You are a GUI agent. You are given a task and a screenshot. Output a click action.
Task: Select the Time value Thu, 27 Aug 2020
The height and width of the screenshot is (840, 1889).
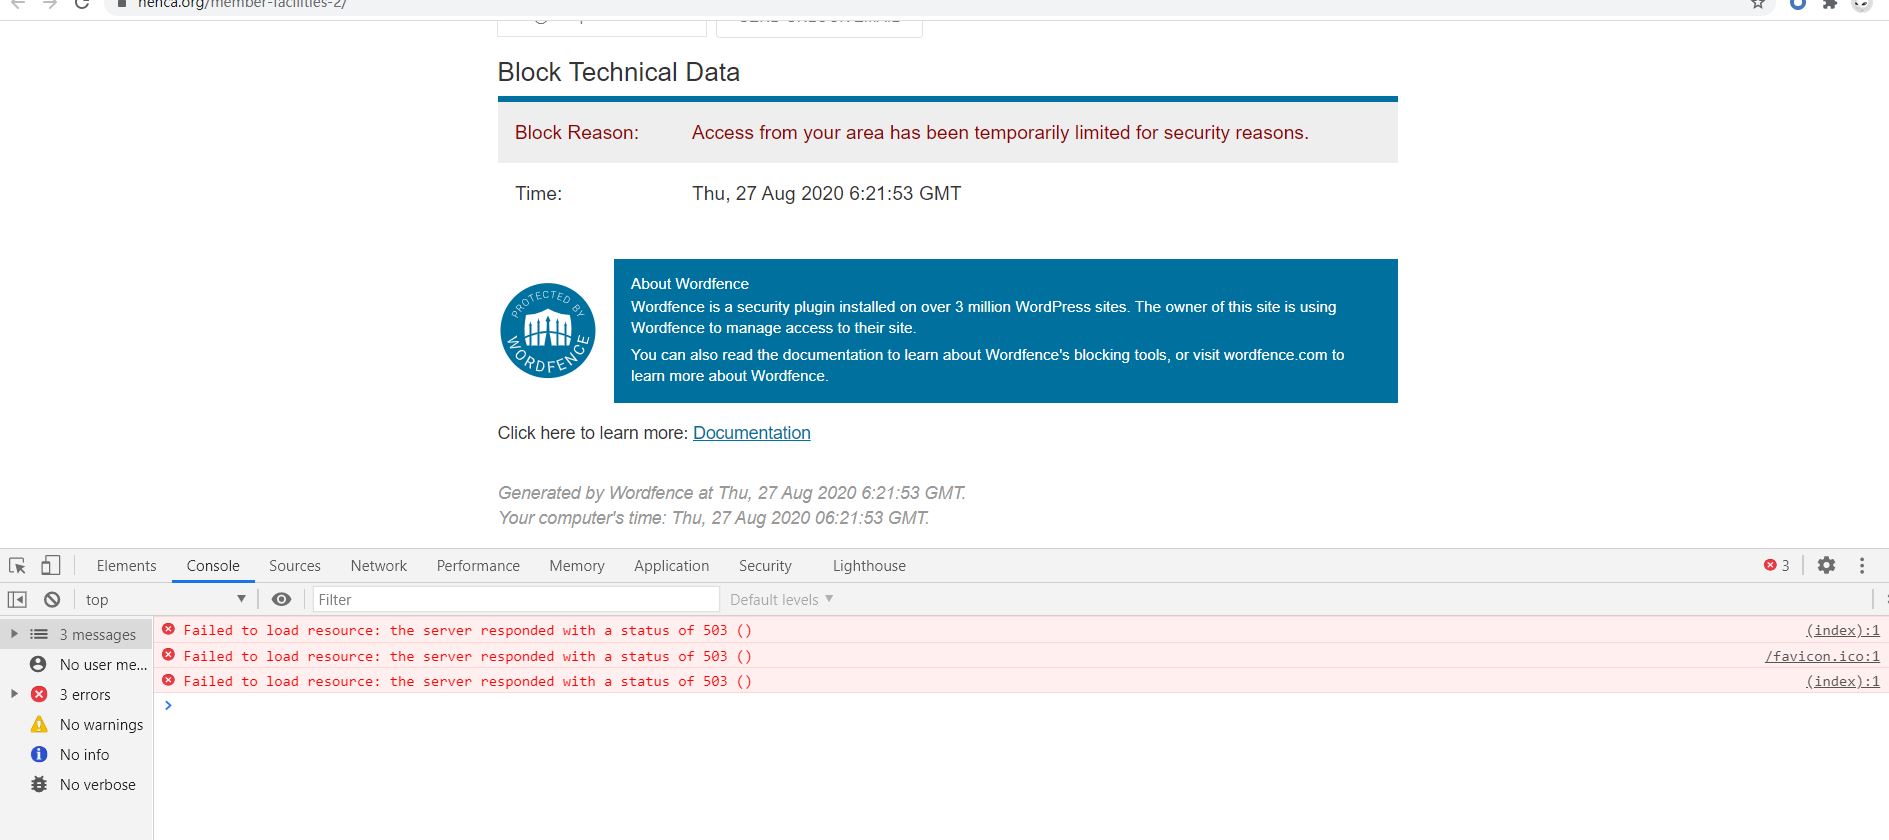827,193
